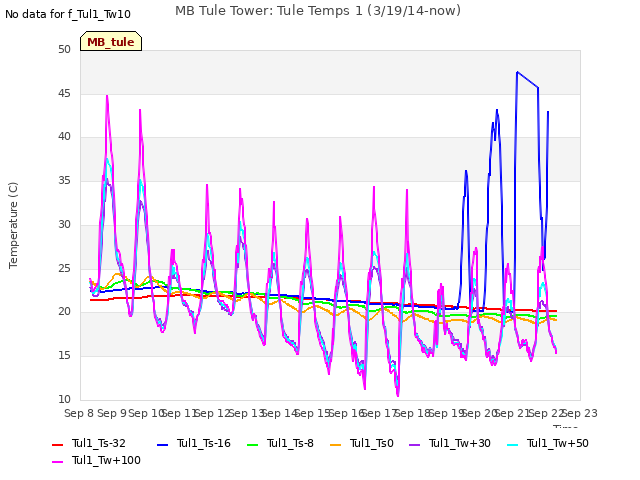Click the magenta peak near 45 degrees
640x480 pixels.
[x=107, y=96]
